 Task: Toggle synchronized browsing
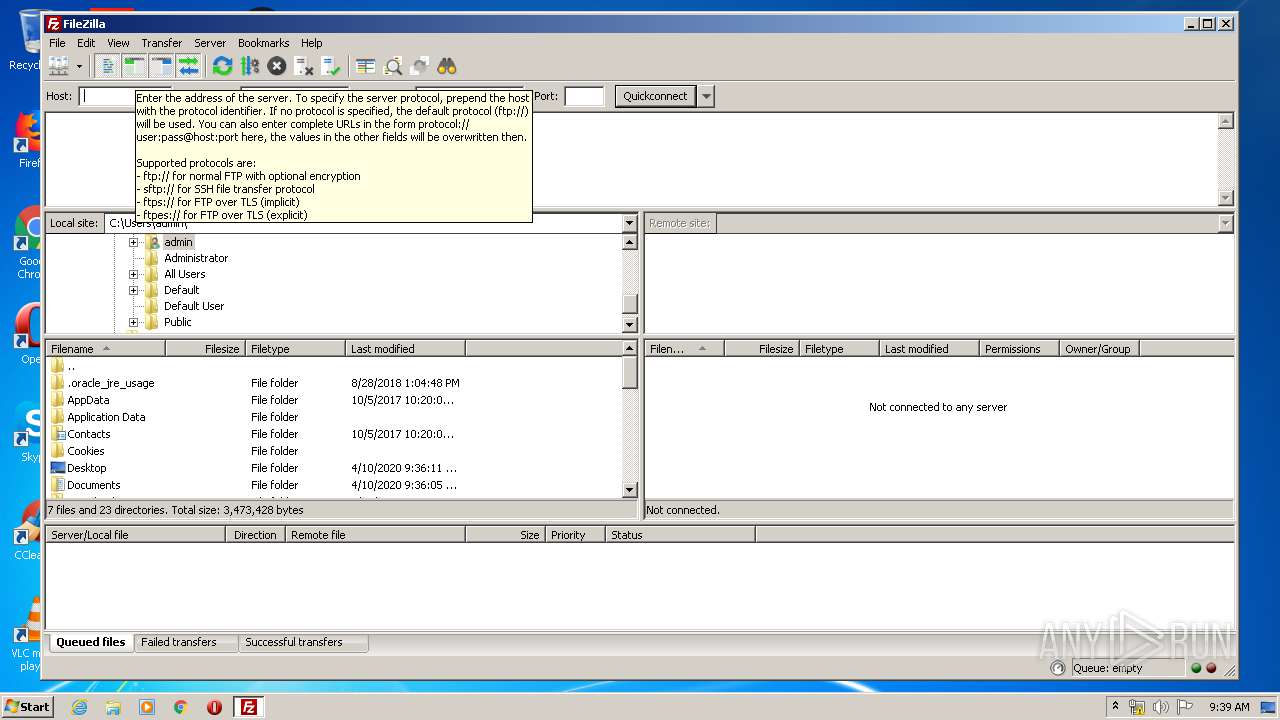point(420,66)
